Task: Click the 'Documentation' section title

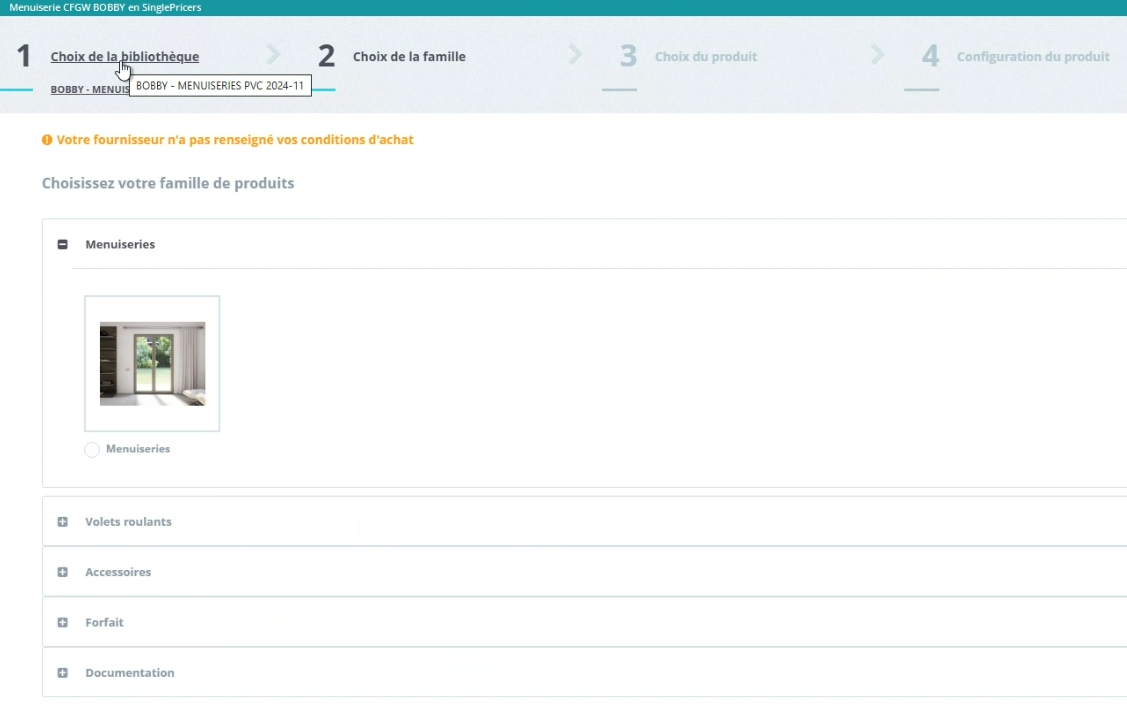Action: (129, 673)
